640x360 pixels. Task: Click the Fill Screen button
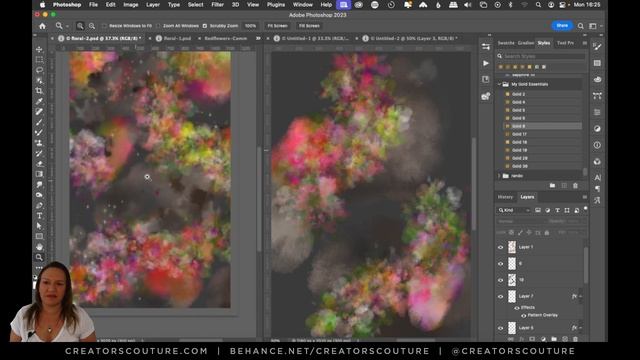point(309,26)
